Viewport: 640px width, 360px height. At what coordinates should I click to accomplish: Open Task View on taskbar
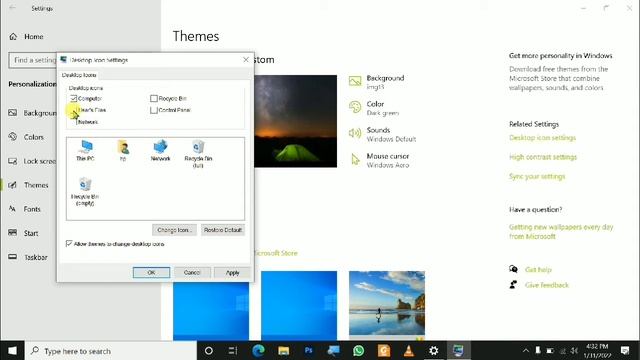point(233,351)
